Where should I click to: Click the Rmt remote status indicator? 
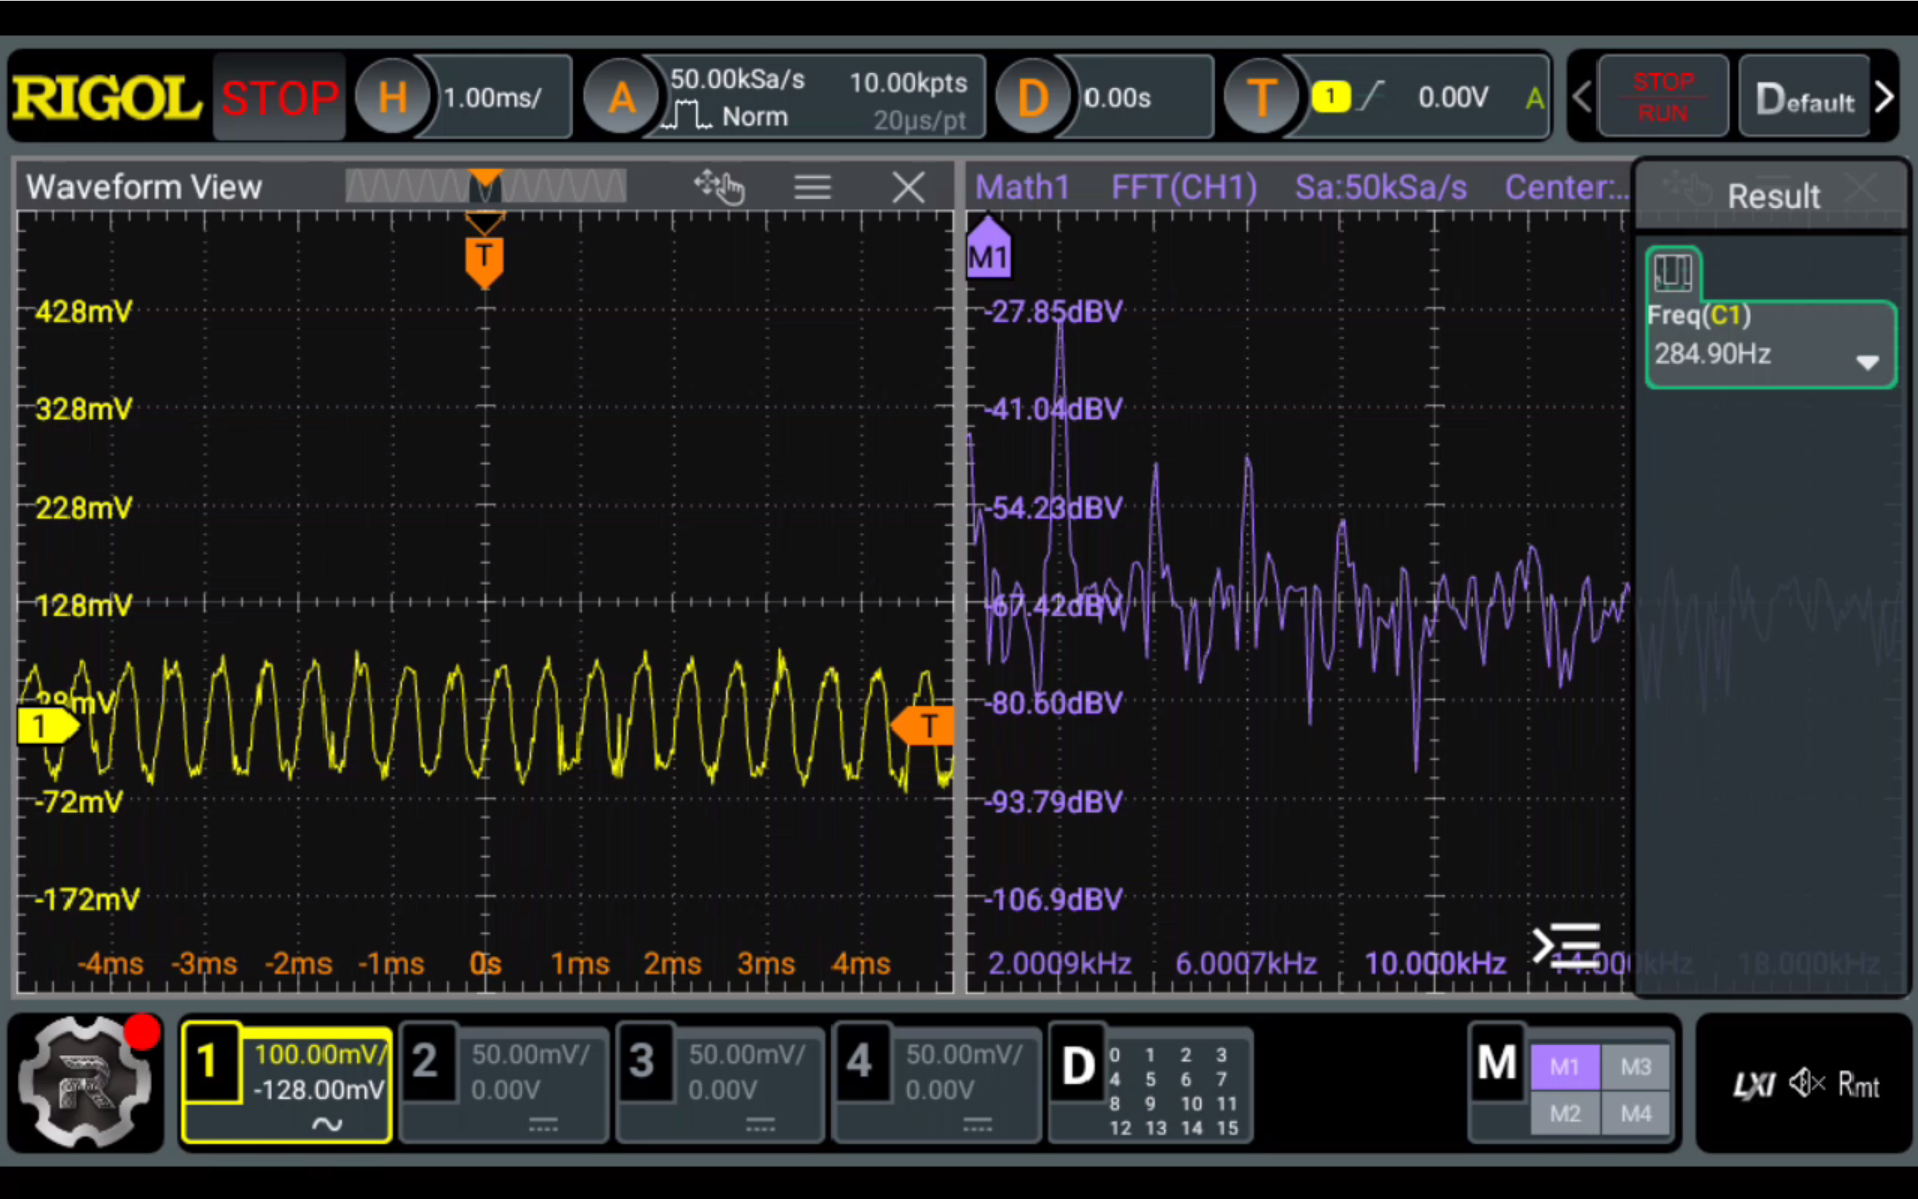point(1859,1085)
